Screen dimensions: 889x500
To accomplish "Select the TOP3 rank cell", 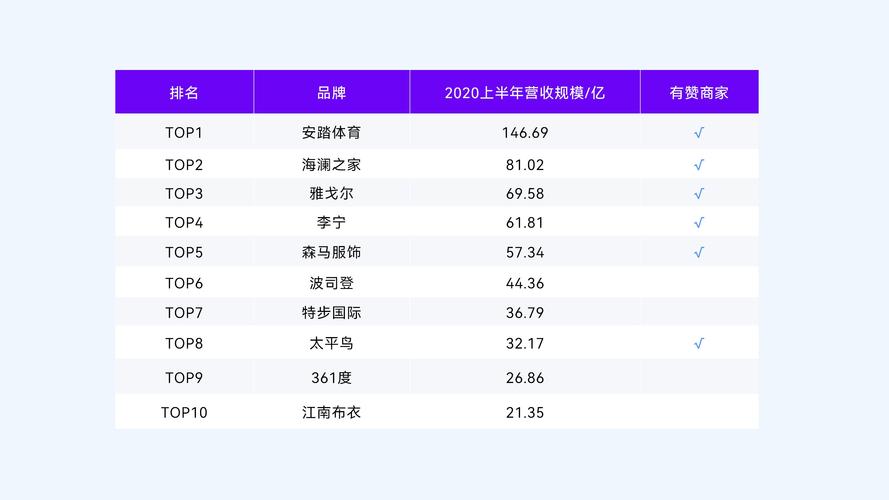I will tap(184, 194).
